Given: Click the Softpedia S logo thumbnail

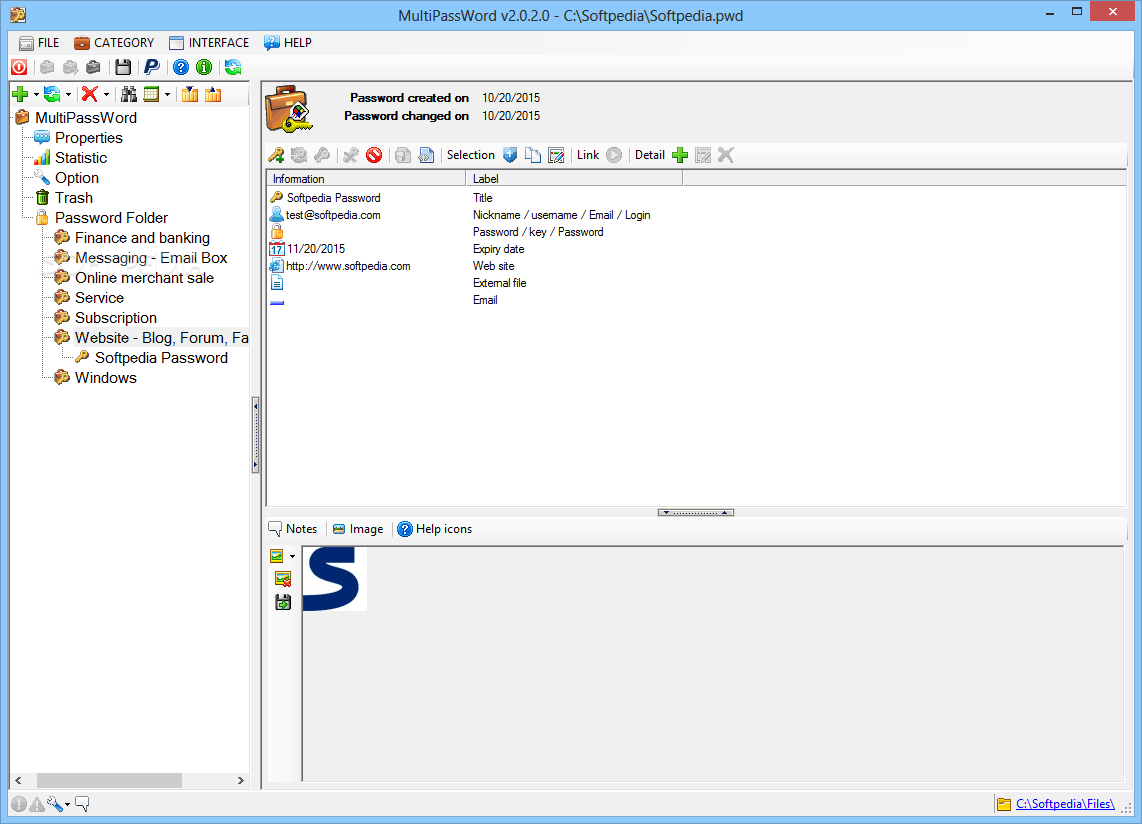Looking at the screenshot, I should (x=334, y=579).
